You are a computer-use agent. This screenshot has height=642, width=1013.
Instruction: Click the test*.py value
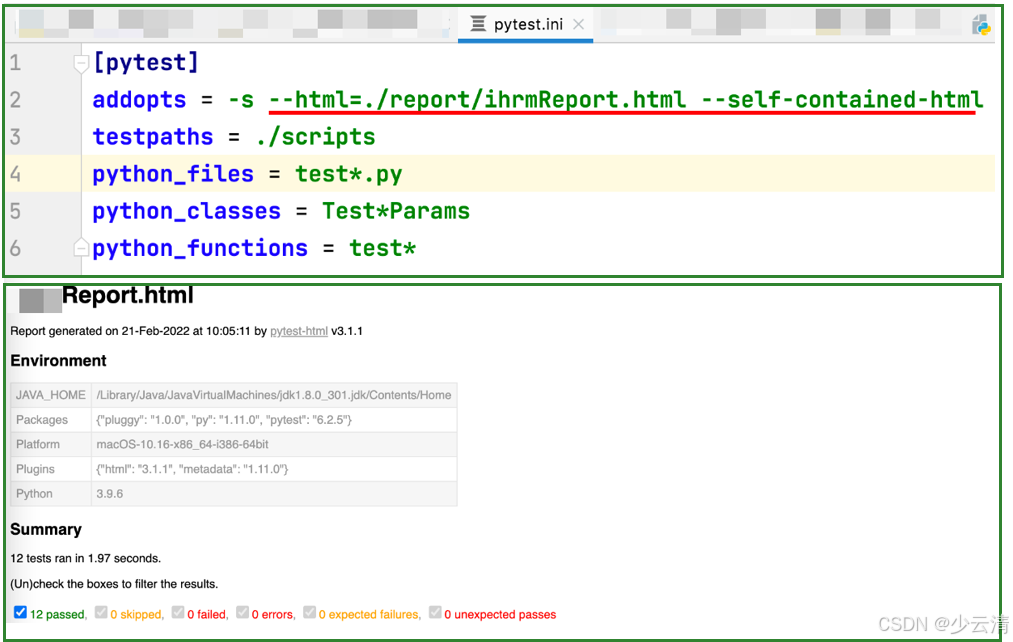[x=349, y=174]
